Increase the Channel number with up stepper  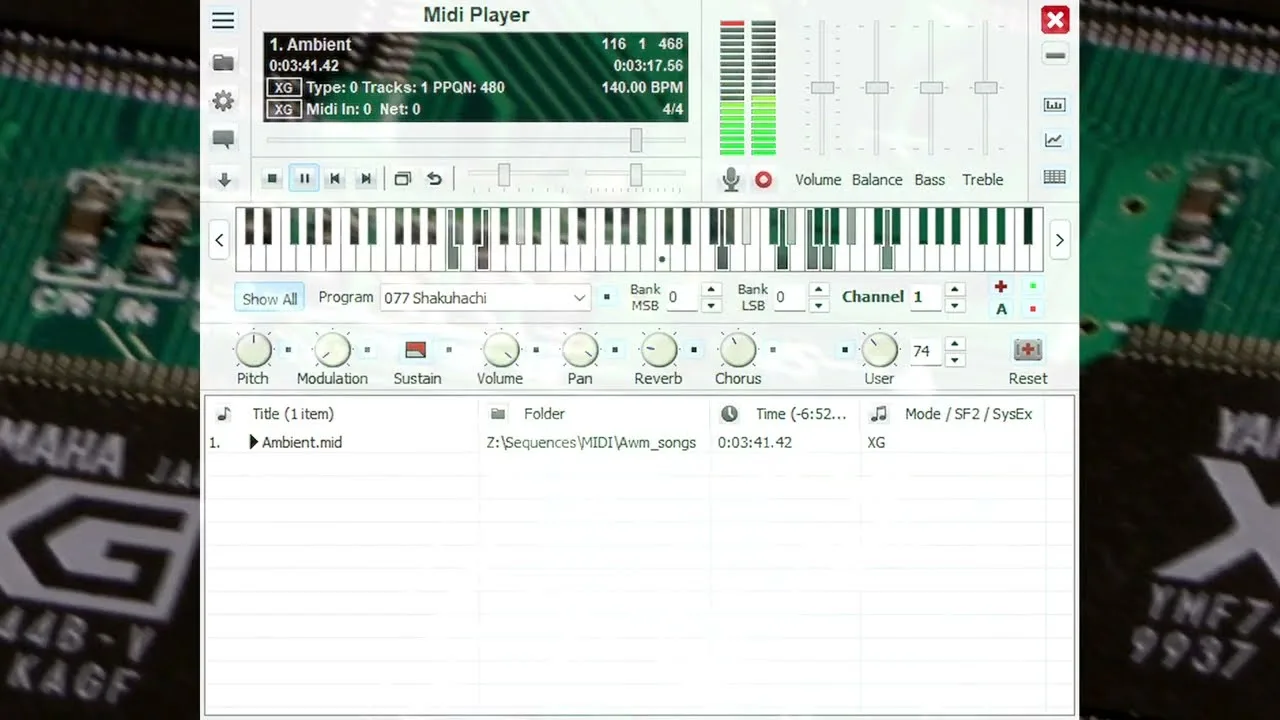pos(955,290)
